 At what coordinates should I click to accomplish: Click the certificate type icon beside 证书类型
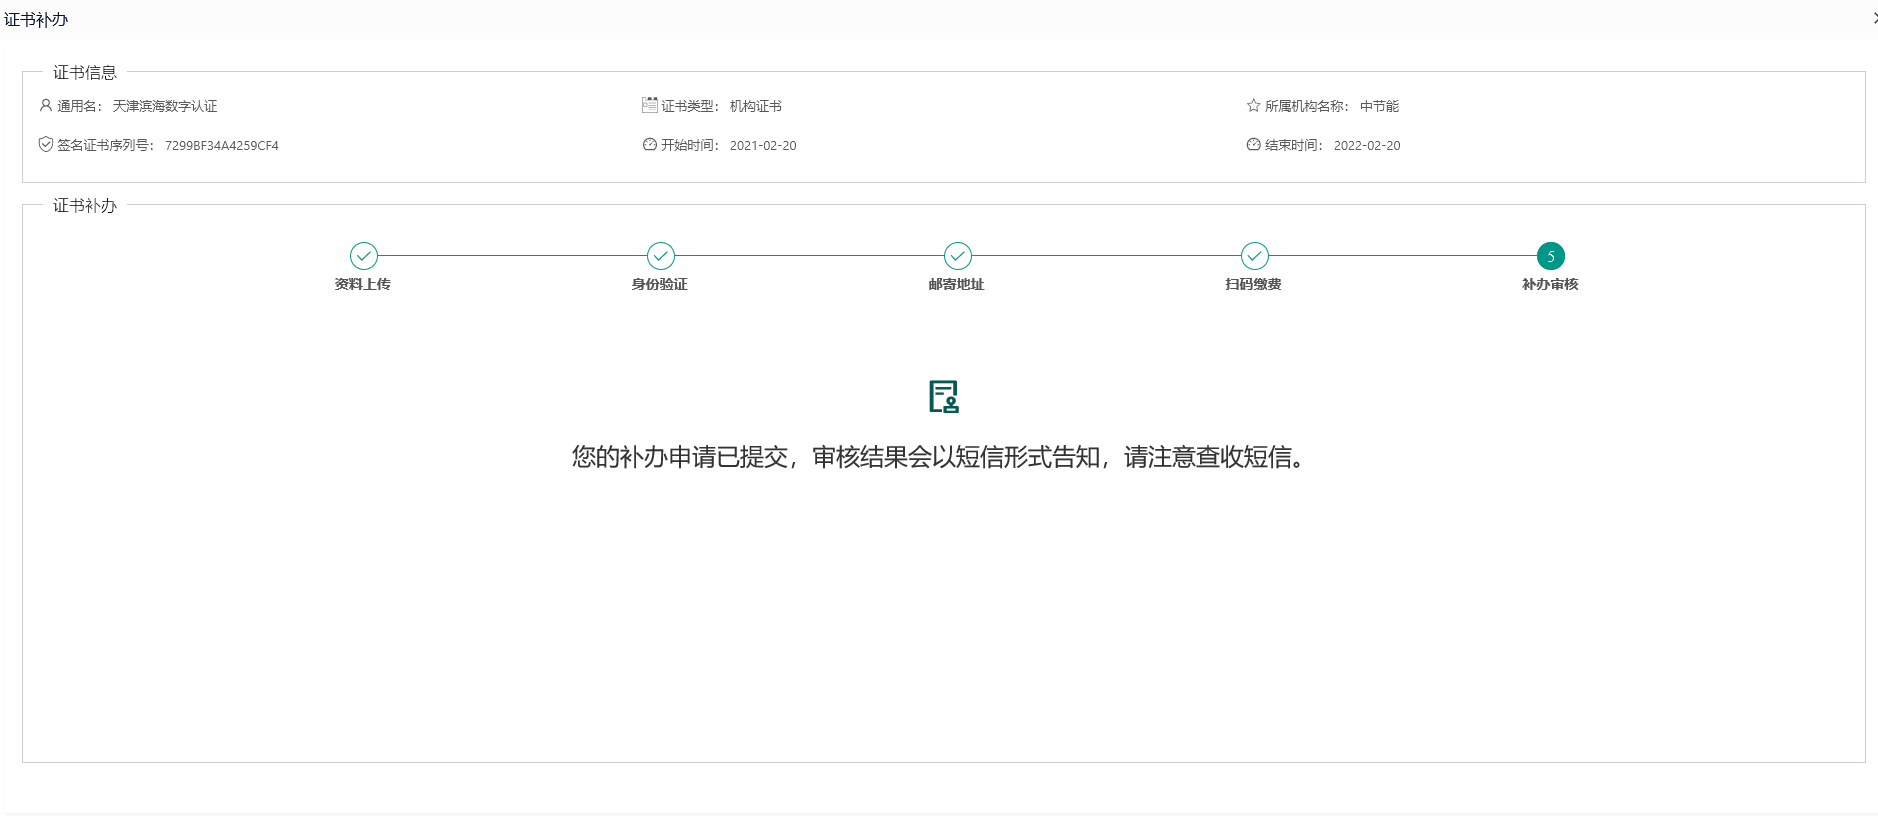point(650,105)
